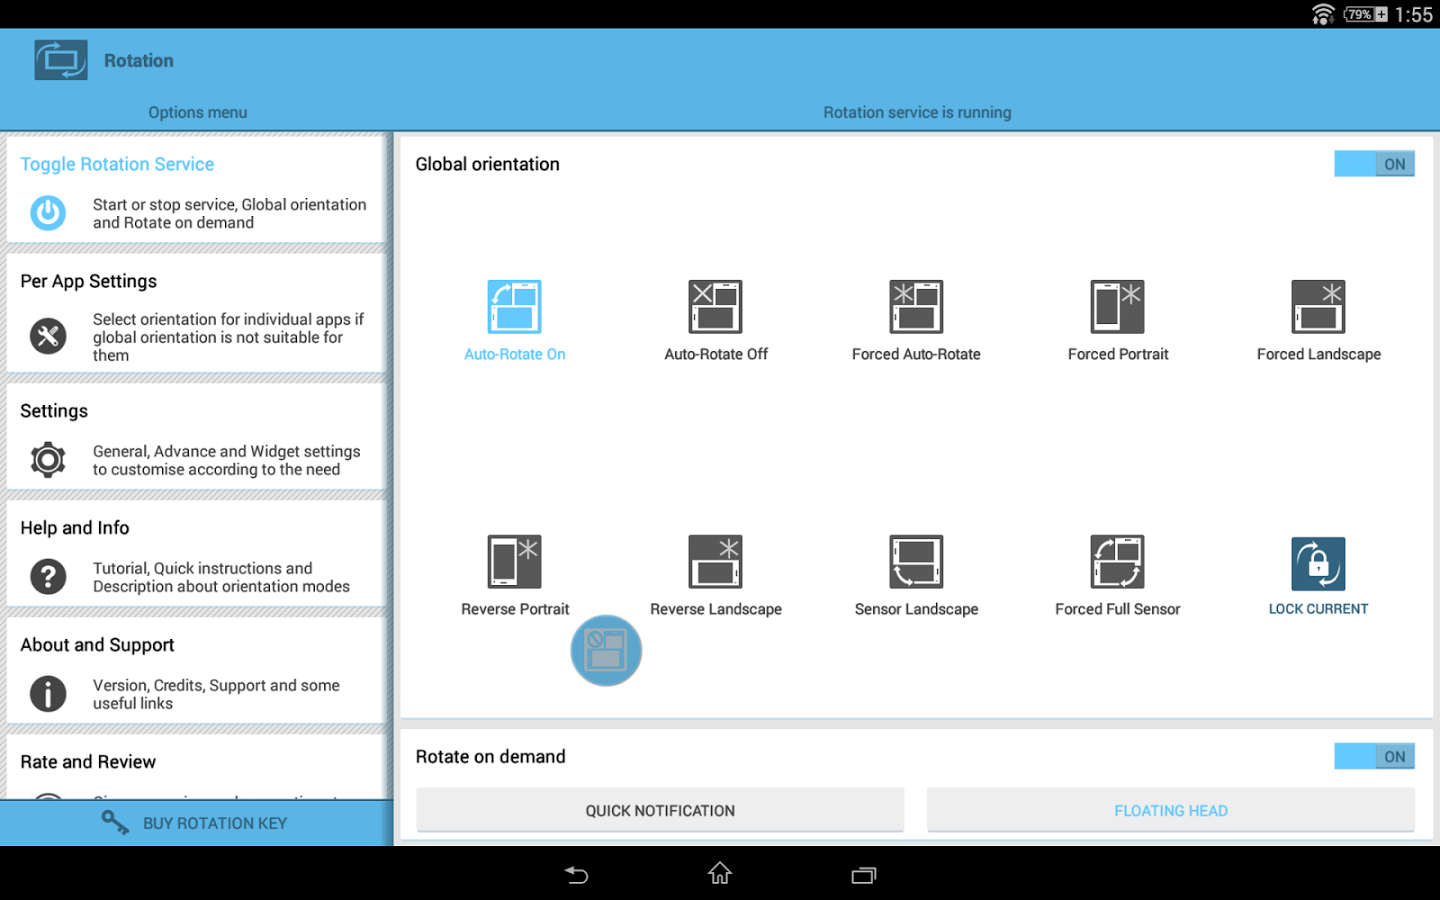
Task: Pick the Forced Auto-Rotate icon
Action: pyautogui.click(x=916, y=306)
